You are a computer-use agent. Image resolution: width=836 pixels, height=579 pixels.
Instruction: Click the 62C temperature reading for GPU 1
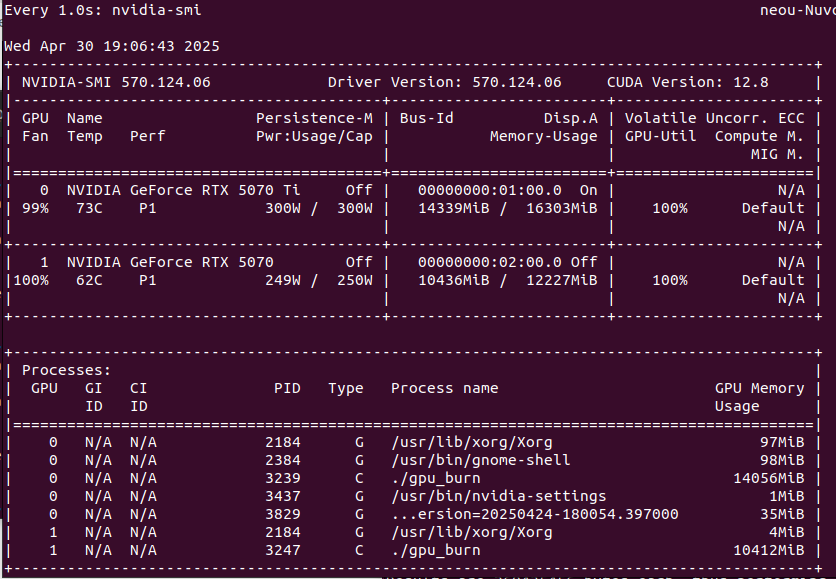click(85, 280)
